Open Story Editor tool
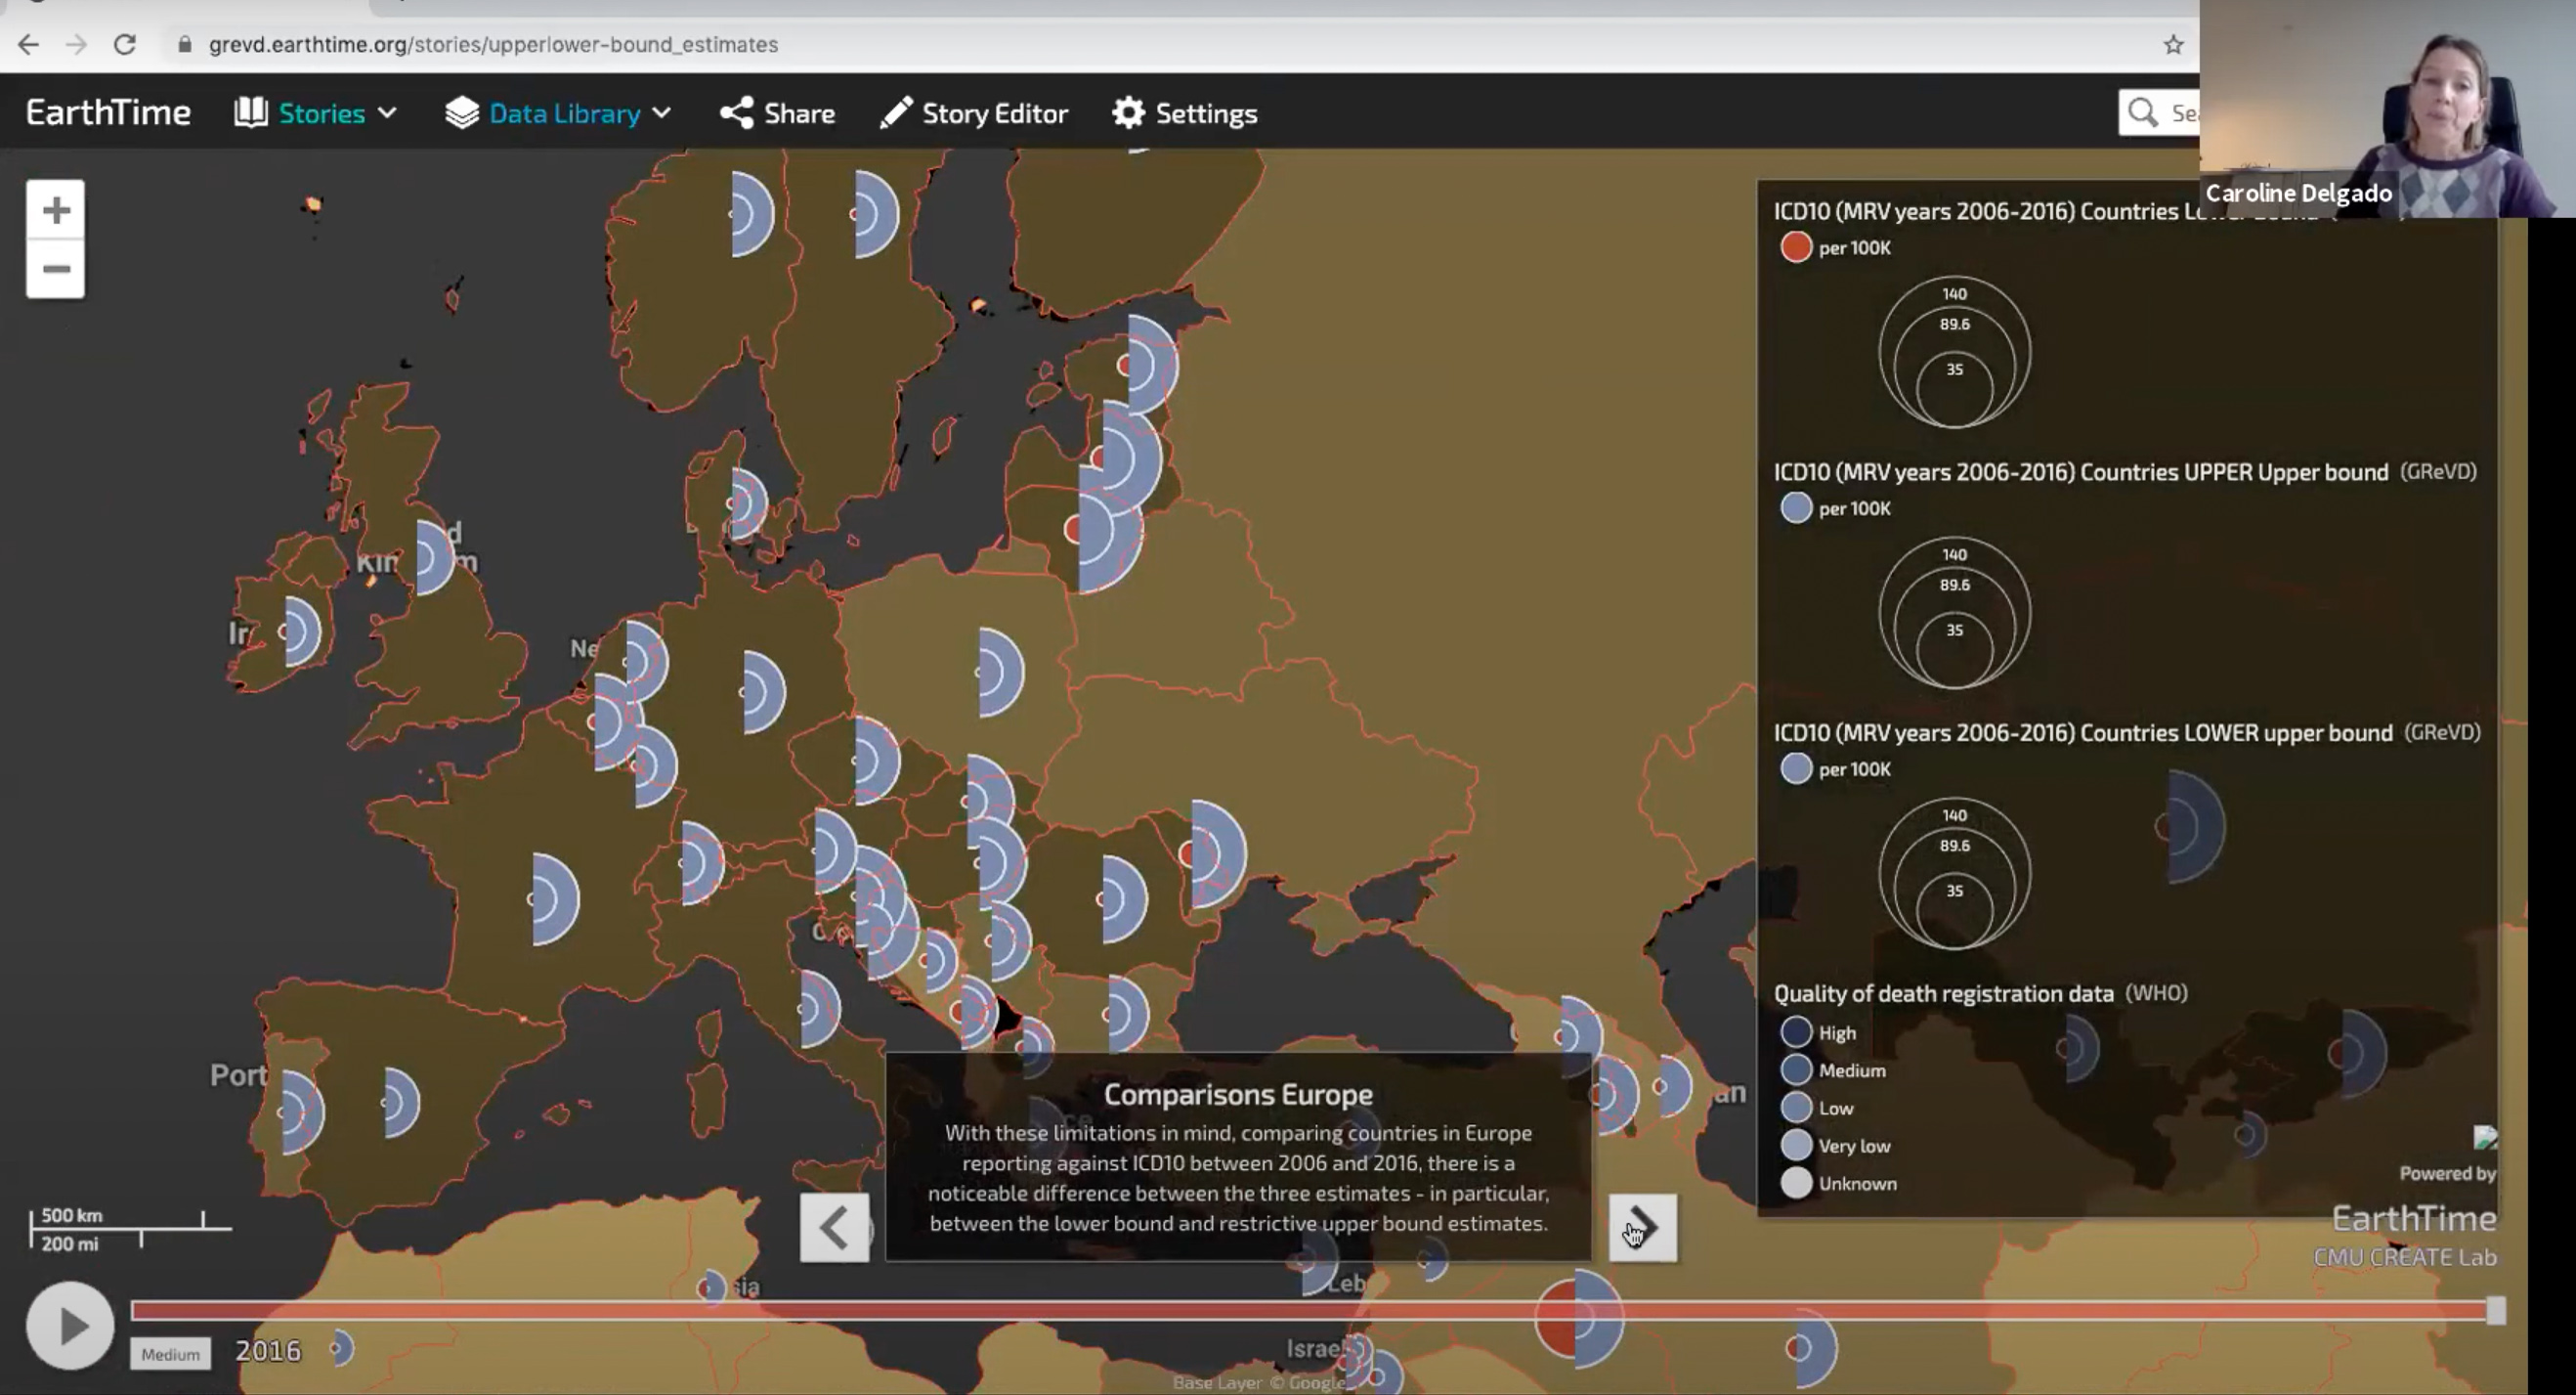Viewport: 2576px width, 1395px height. (x=973, y=111)
